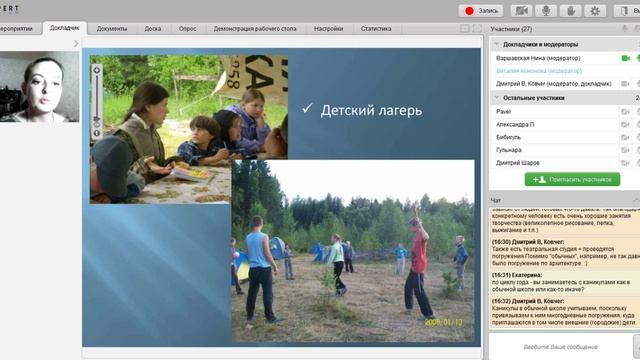Select participant Александра П
Viewport: 640px width, 360px height.
pos(515,124)
